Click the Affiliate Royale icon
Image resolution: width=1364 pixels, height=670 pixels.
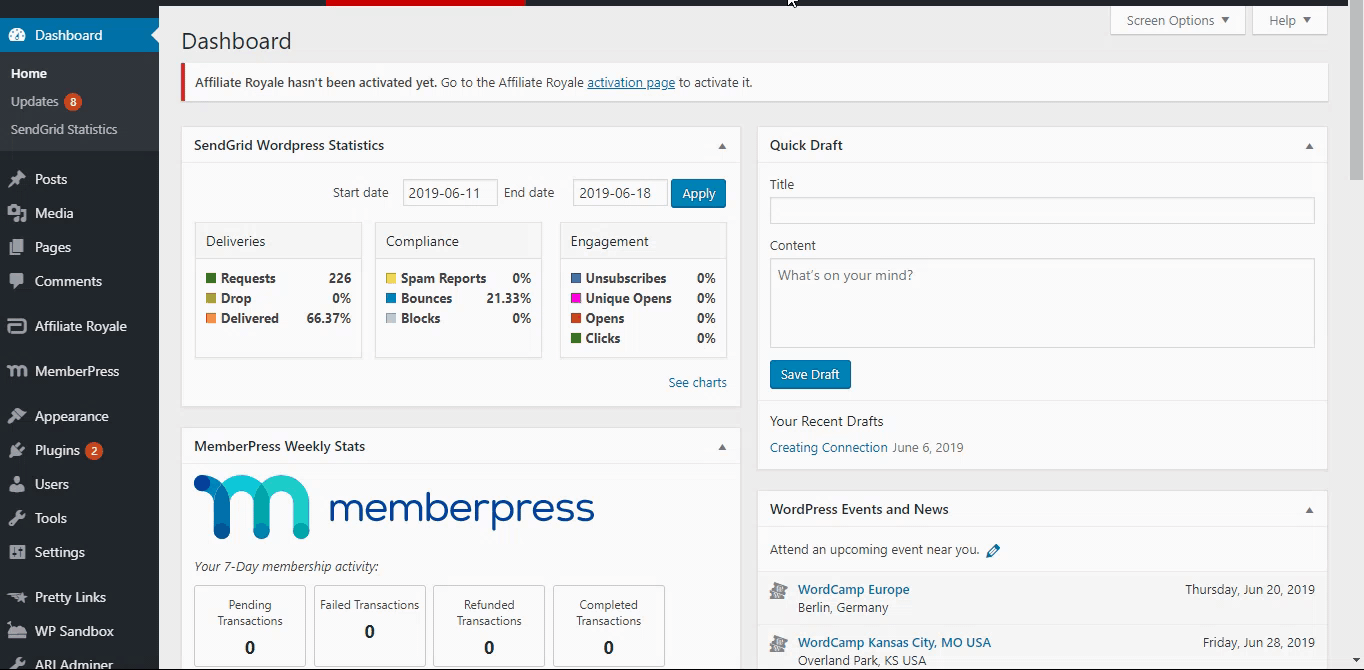[17, 326]
